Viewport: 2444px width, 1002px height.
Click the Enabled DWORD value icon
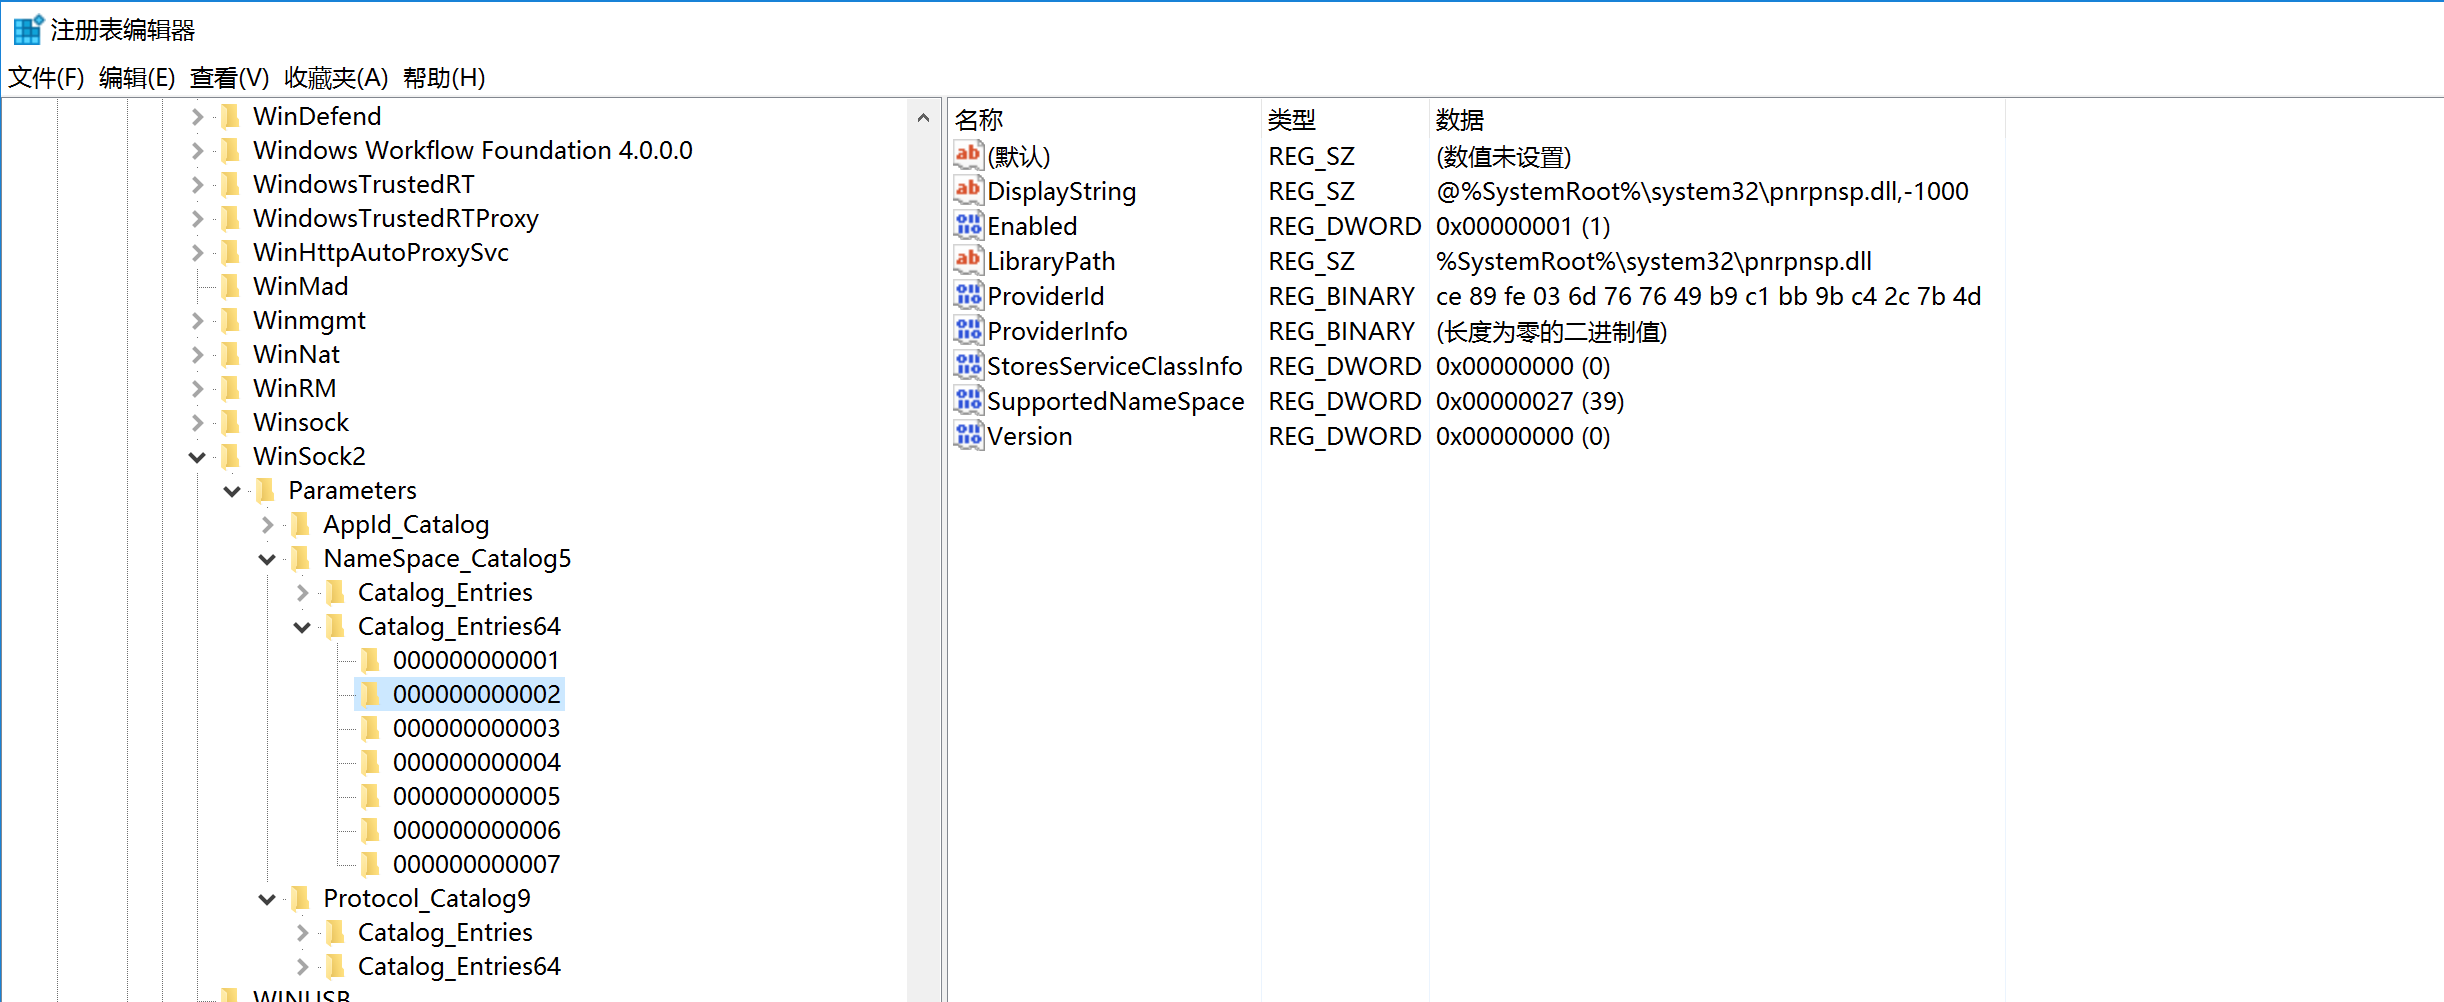[x=967, y=225]
